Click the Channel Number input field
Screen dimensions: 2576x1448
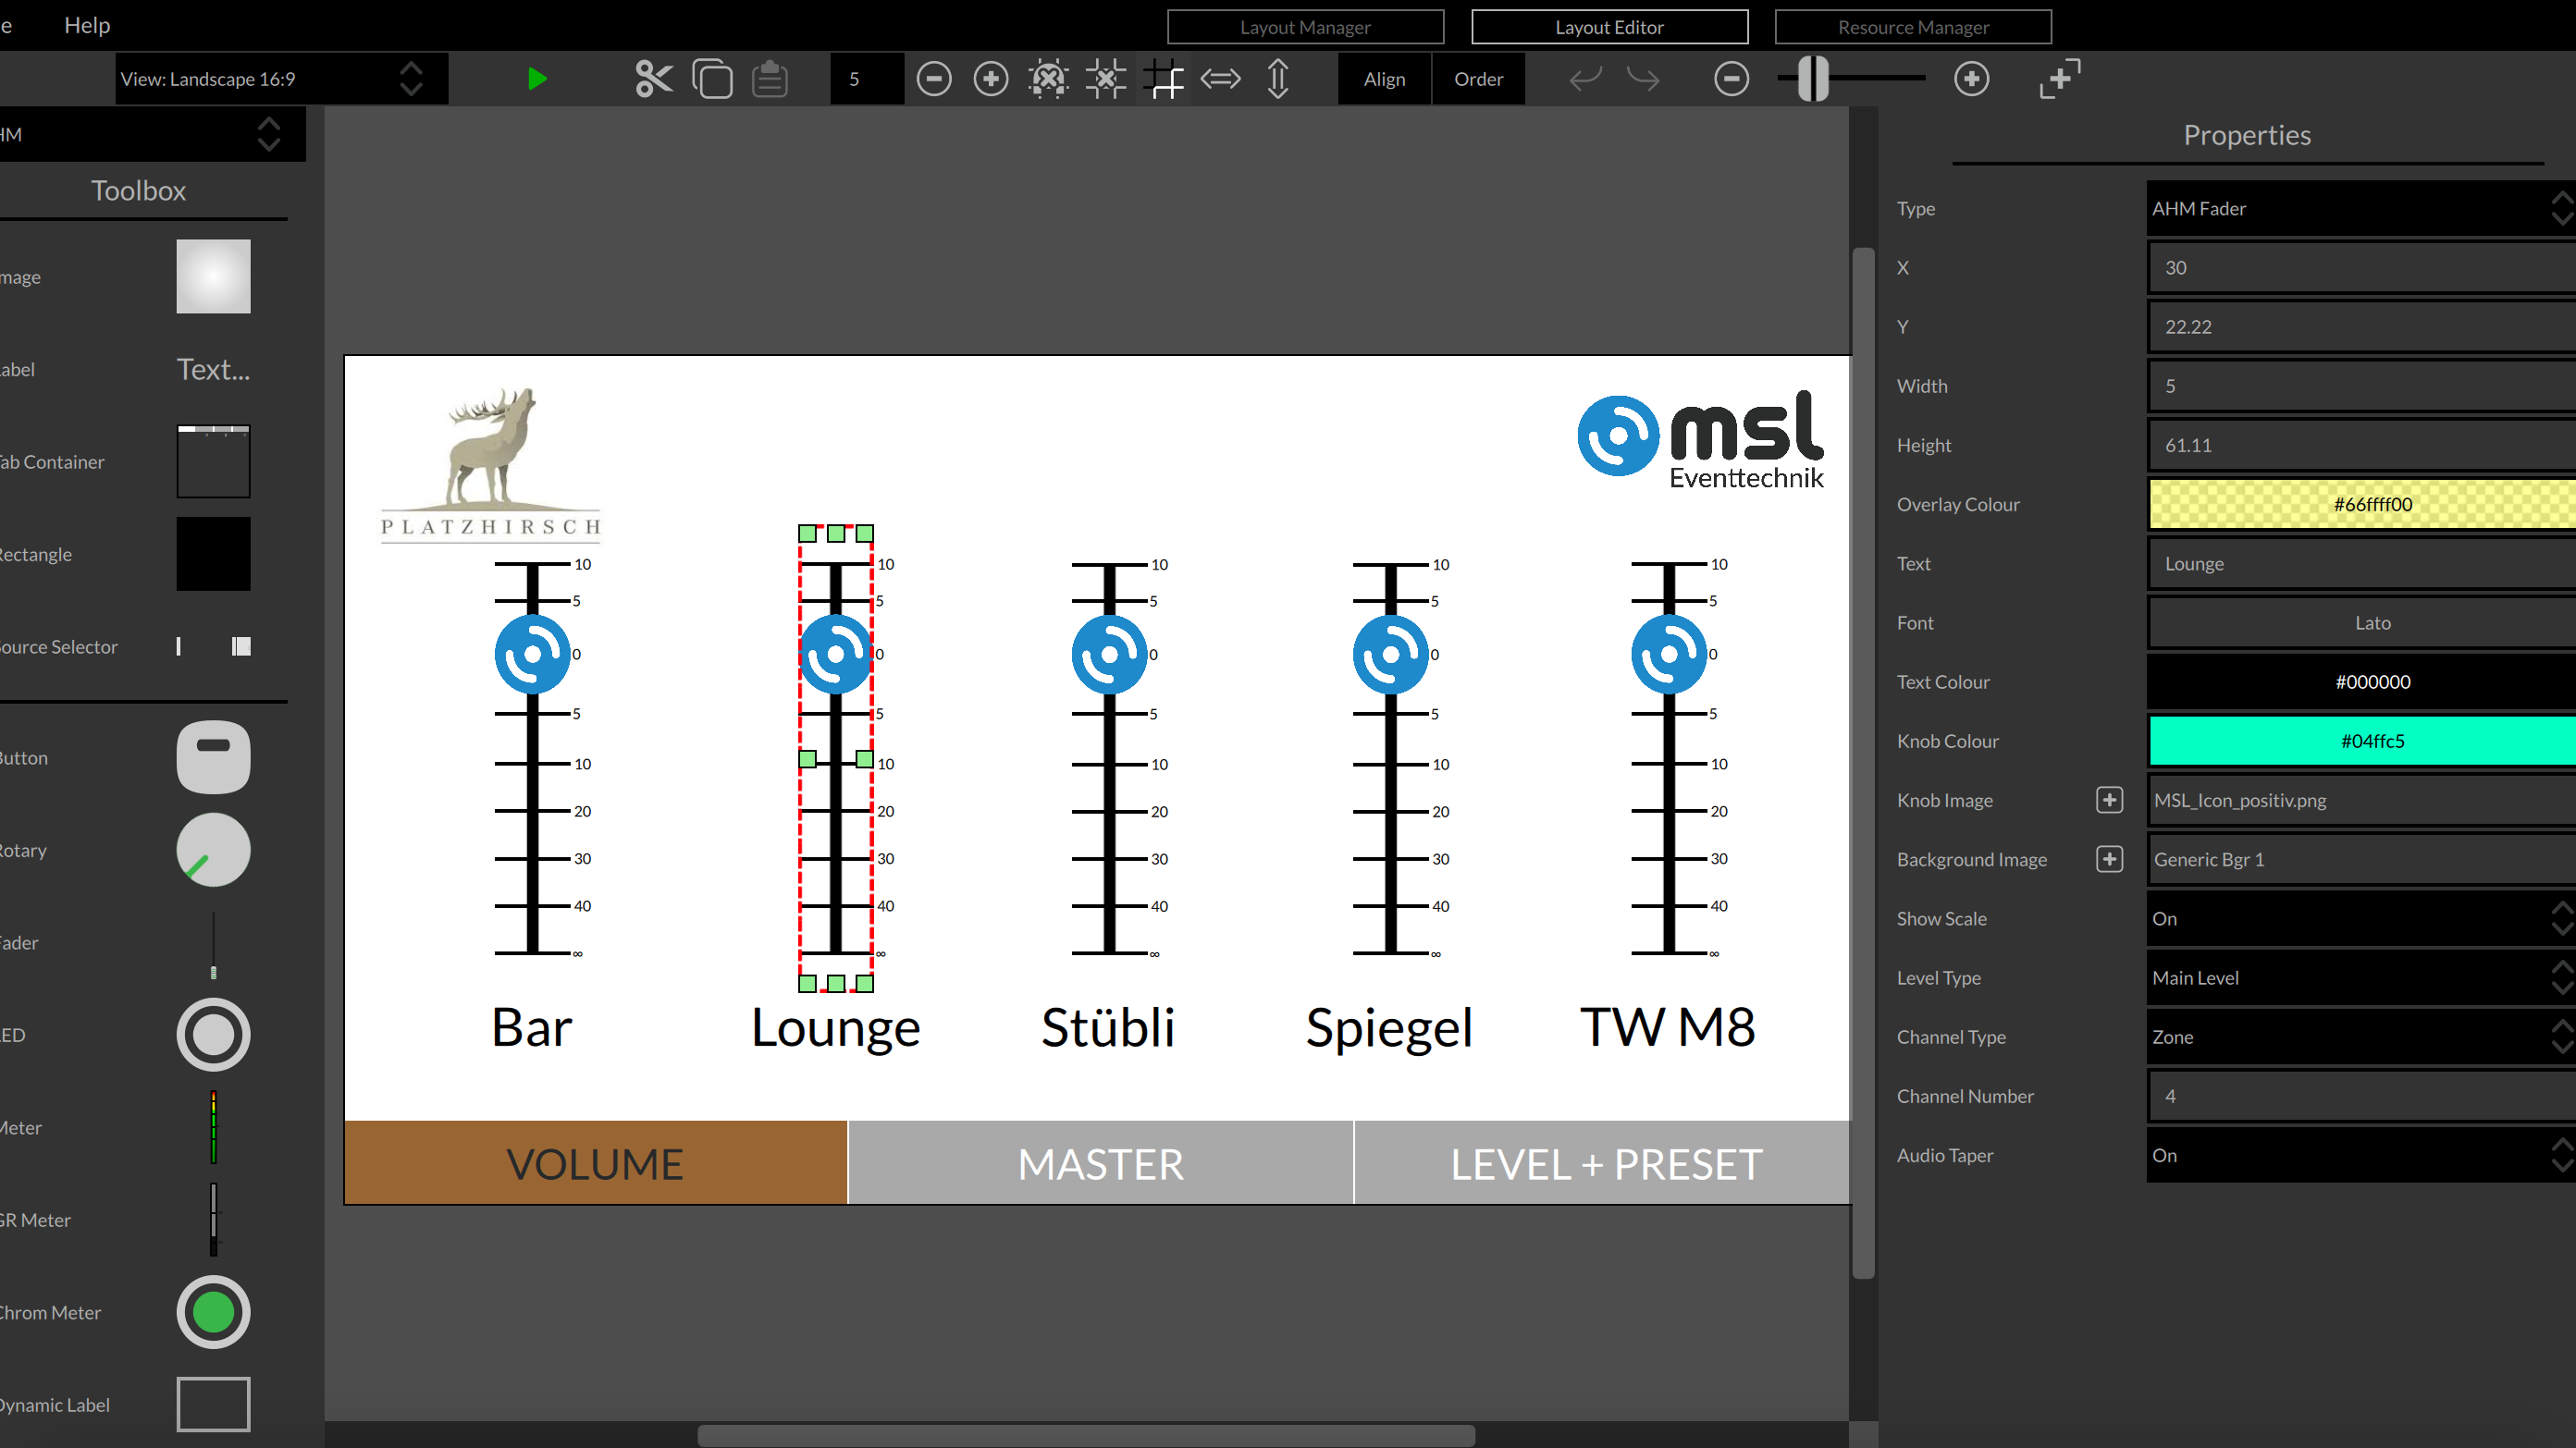pos(2360,1095)
